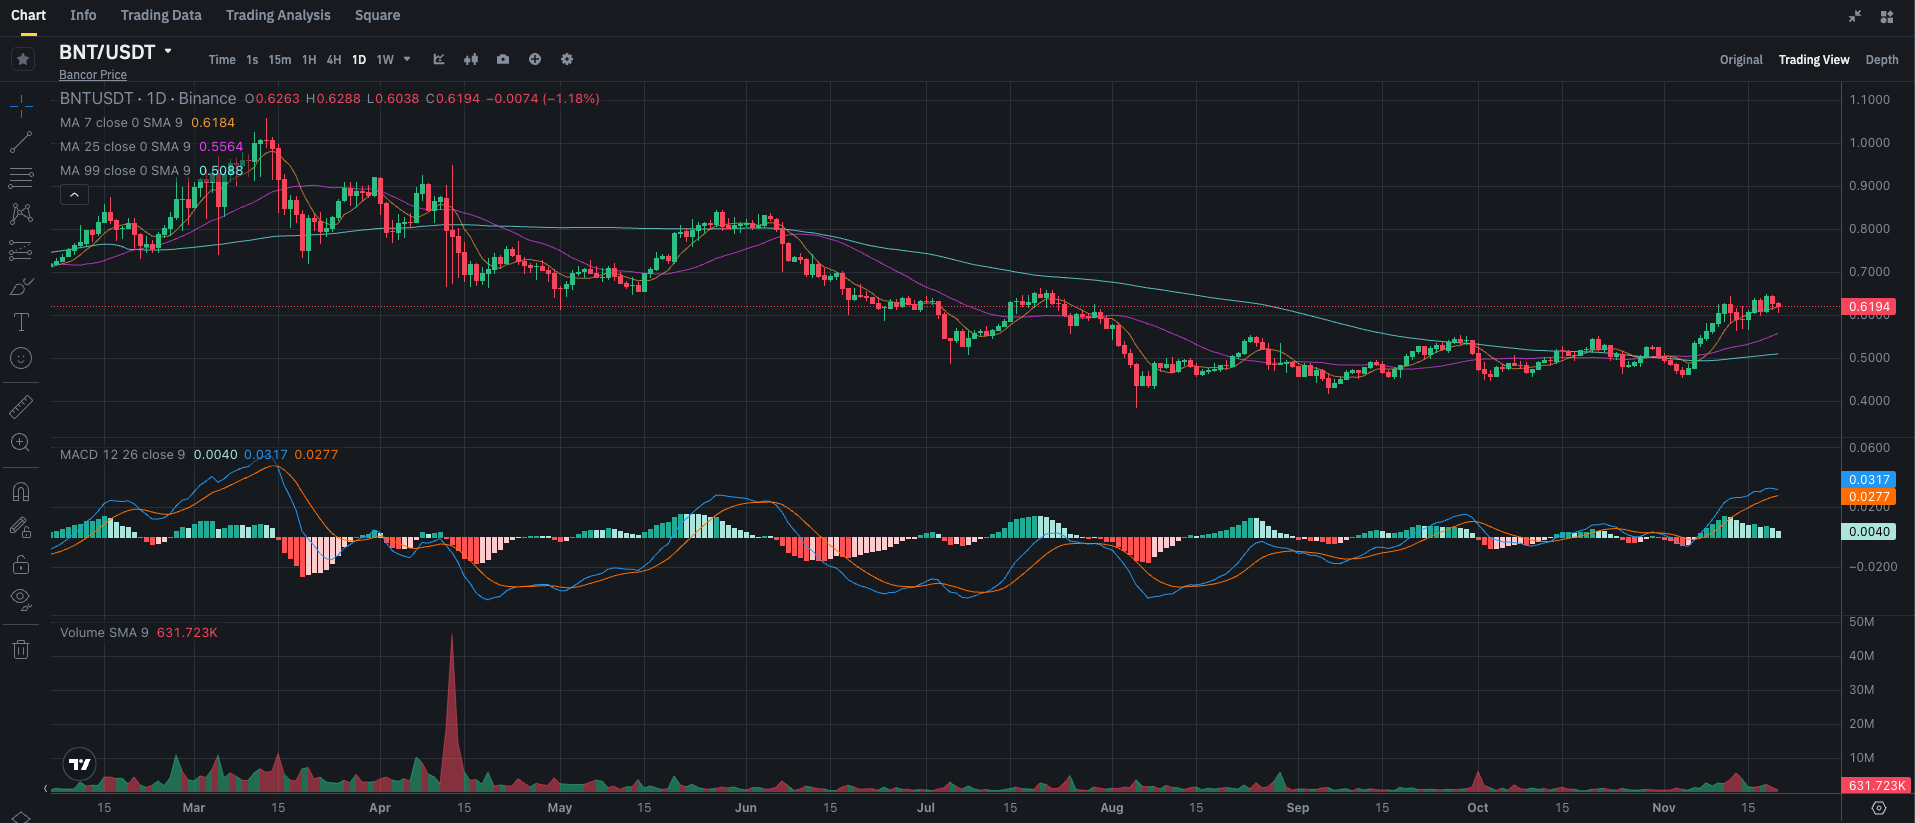
Task: Select the crosshair cursor tool
Action: pyautogui.click(x=21, y=106)
